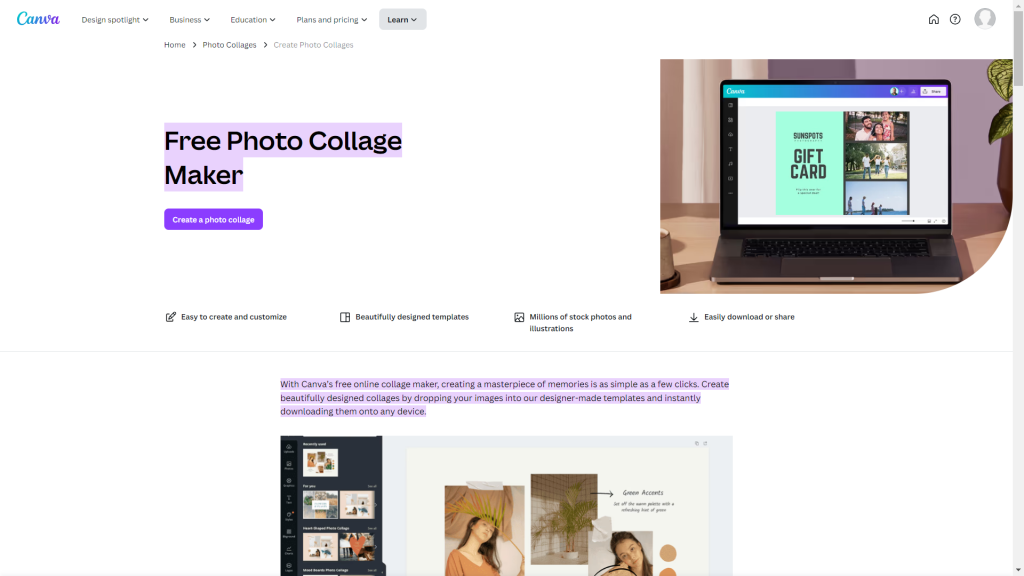Image resolution: width=1024 pixels, height=576 pixels.
Task: Expand the Design spotlight dropdown
Action: (115, 20)
